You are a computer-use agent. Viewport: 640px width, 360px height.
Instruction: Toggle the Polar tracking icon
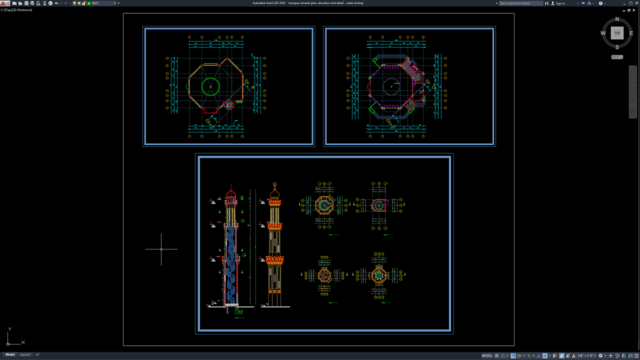pyautogui.click(x=519, y=356)
